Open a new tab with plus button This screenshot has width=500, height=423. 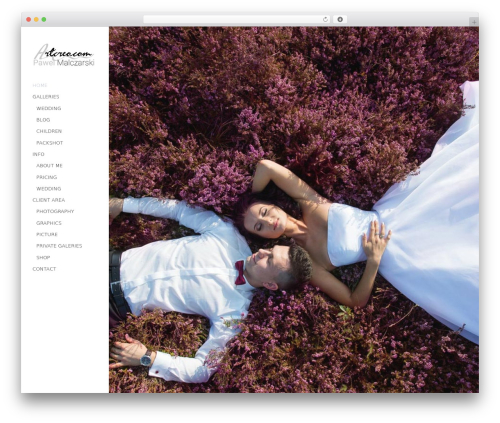click(x=474, y=22)
